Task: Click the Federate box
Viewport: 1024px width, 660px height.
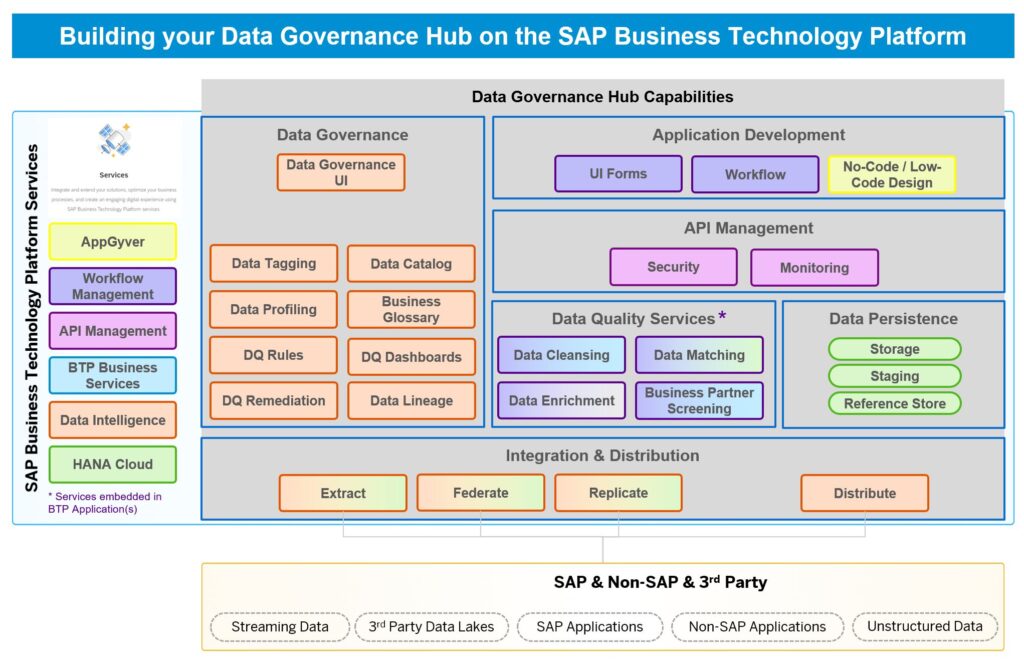Action: click(x=481, y=493)
